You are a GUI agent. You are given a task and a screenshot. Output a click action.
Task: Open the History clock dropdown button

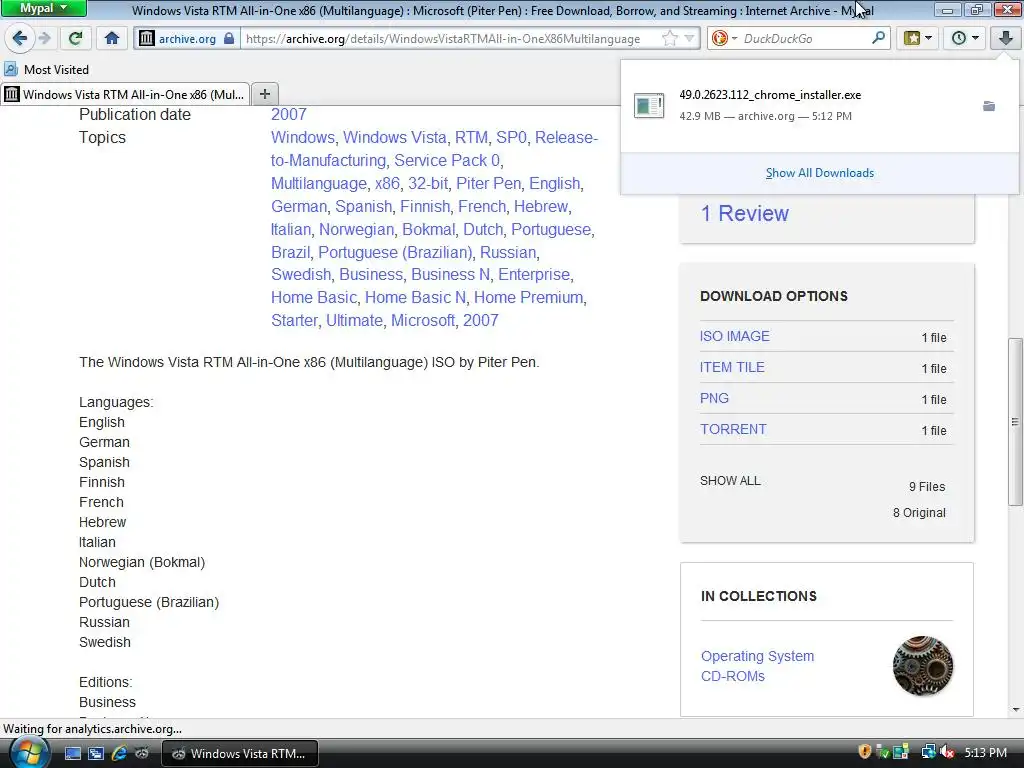965,39
